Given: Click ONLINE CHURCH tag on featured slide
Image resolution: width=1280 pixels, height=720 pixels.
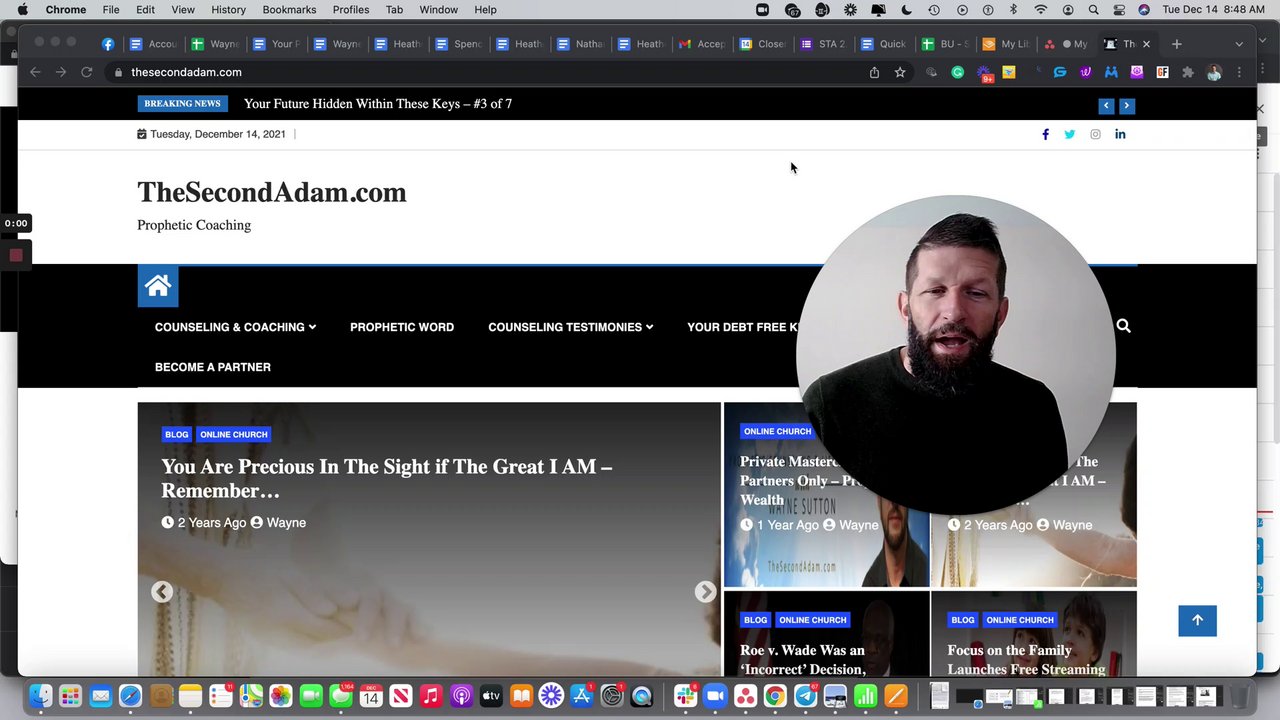Looking at the screenshot, I should click(234, 434).
